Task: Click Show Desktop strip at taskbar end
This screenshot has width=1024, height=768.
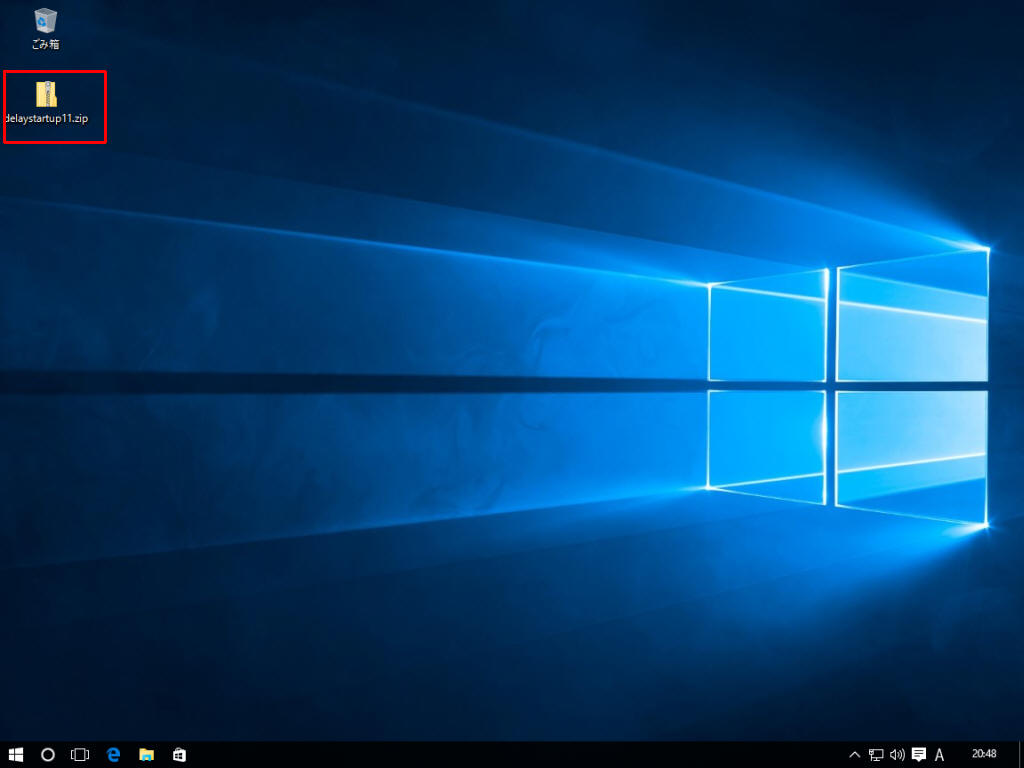Action: point(1021,755)
